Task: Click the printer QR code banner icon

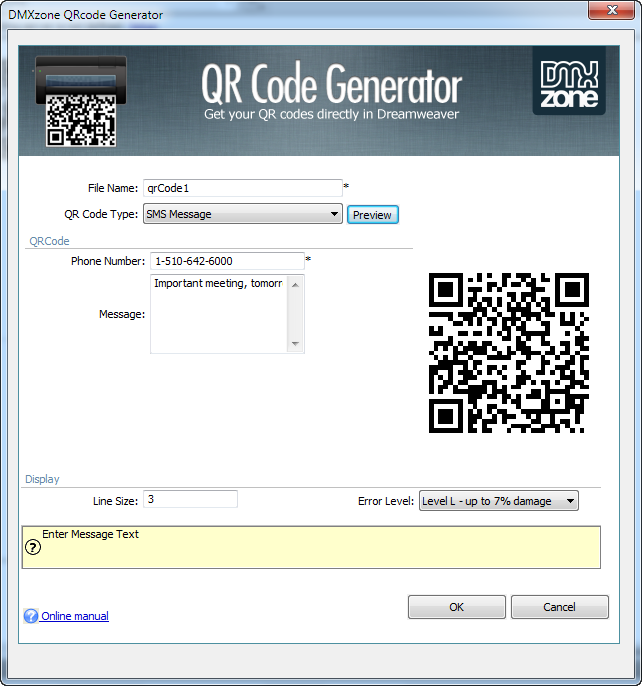Action: tap(81, 101)
